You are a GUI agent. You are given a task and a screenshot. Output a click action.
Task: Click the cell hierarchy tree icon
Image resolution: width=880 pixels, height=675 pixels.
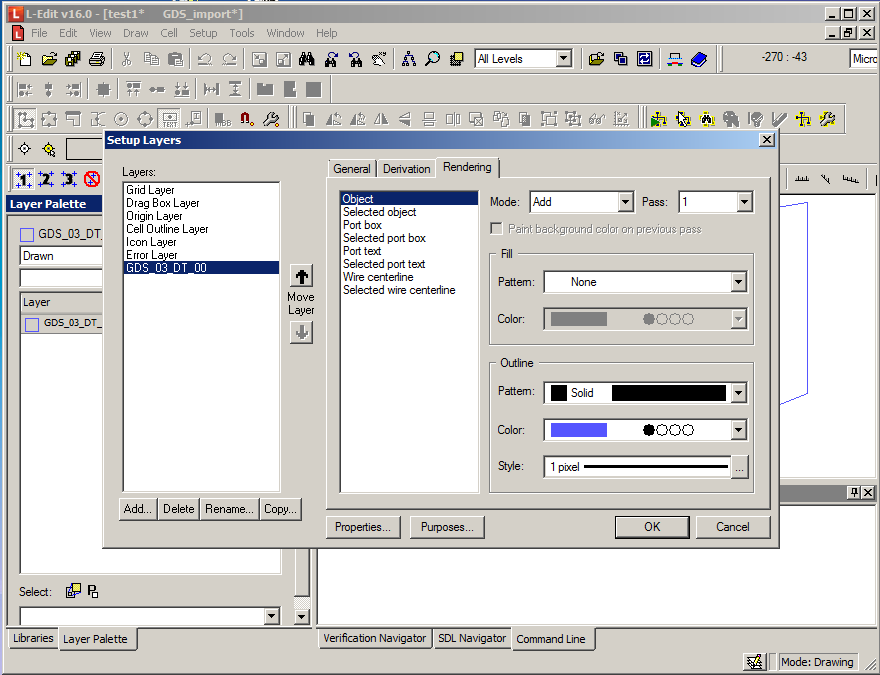[x=408, y=59]
